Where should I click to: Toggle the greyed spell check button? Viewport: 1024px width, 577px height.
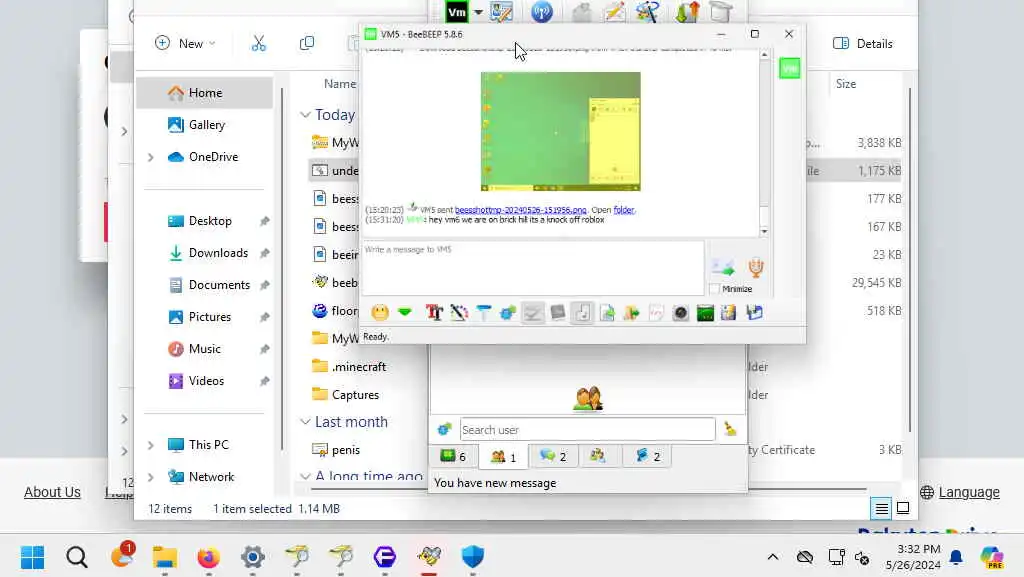(x=533, y=313)
